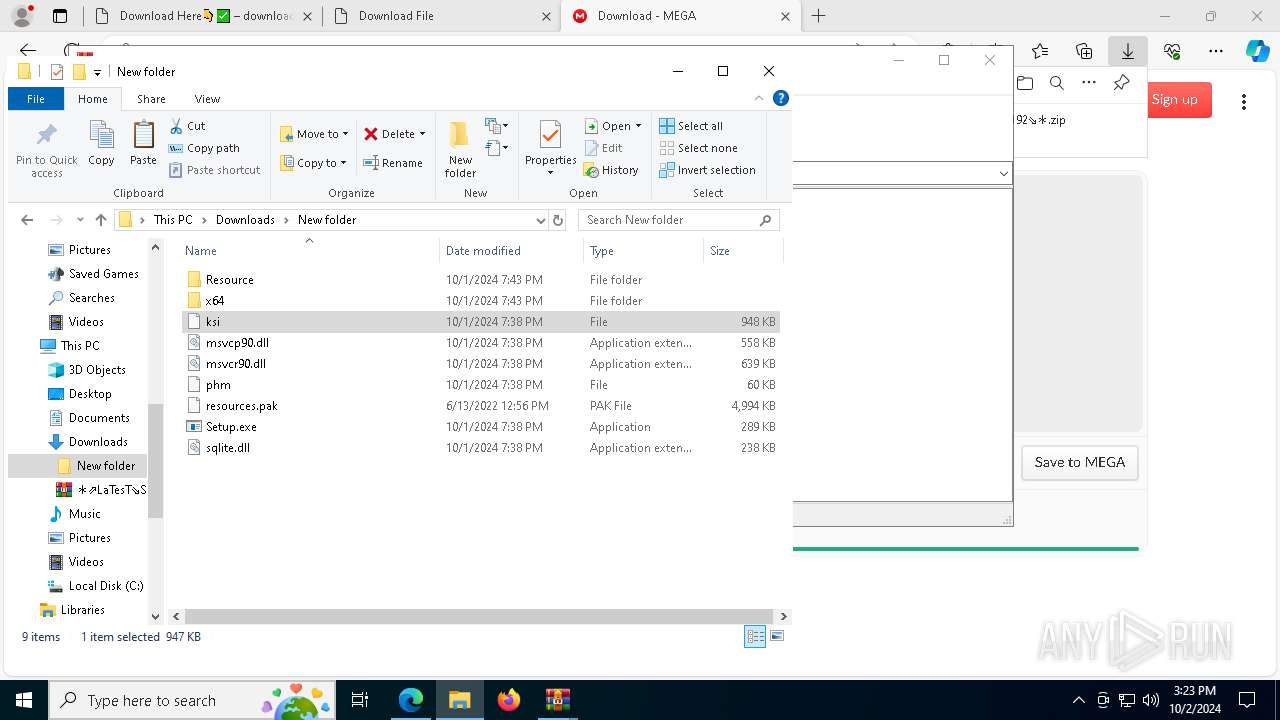Rename the selected file
This screenshot has height=720, width=1280.
coord(393,163)
